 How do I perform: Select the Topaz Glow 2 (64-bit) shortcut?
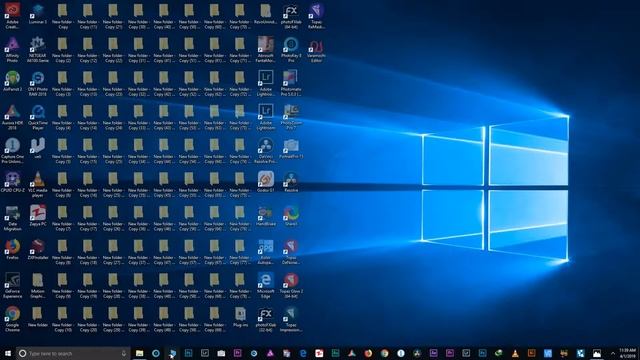[291, 286]
